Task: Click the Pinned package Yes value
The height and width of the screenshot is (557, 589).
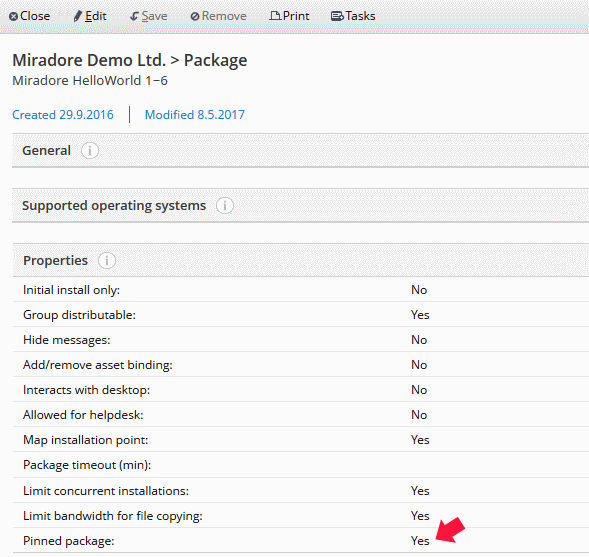Action: 420,540
